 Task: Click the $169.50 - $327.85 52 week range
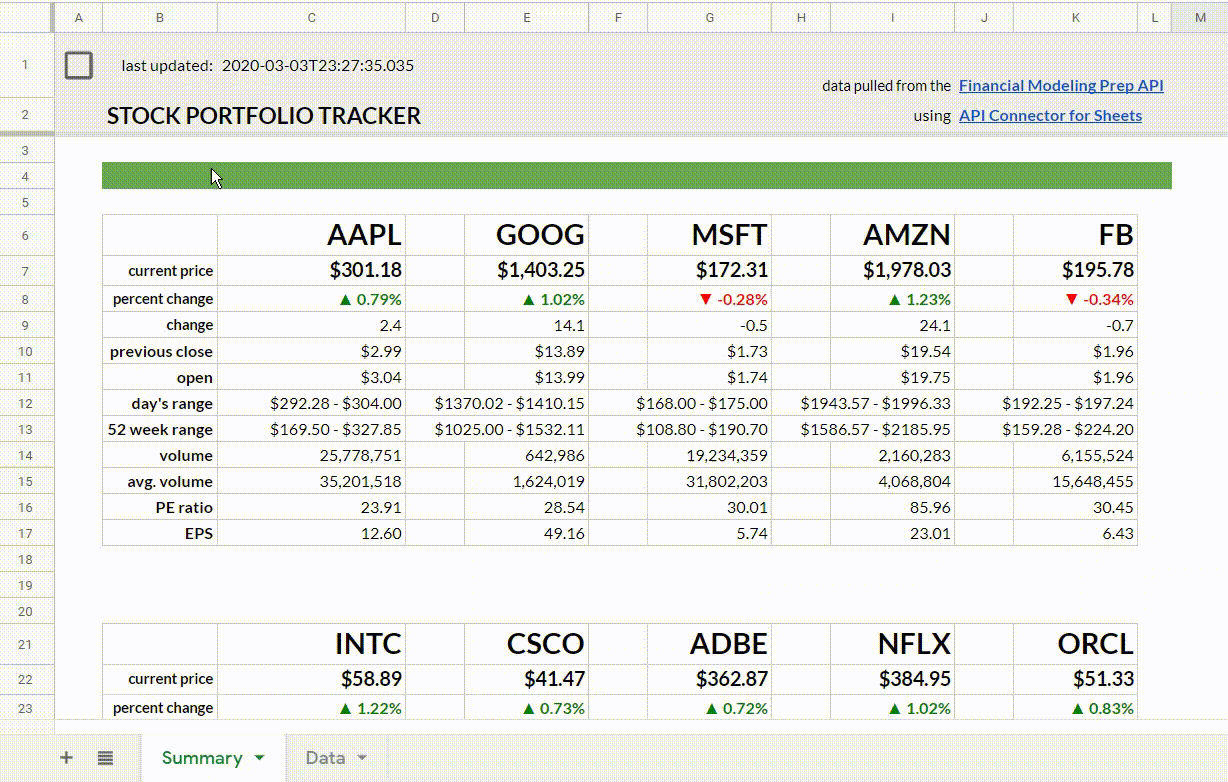pos(312,429)
